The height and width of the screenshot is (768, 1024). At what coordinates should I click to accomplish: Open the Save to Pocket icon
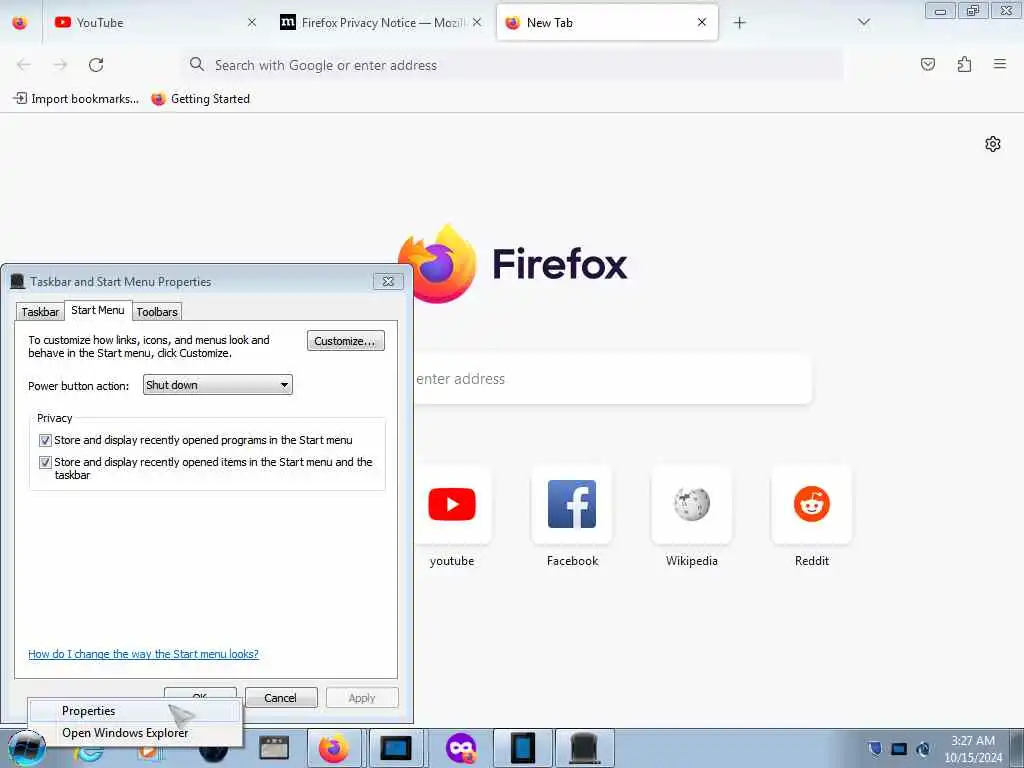[927, 64]
